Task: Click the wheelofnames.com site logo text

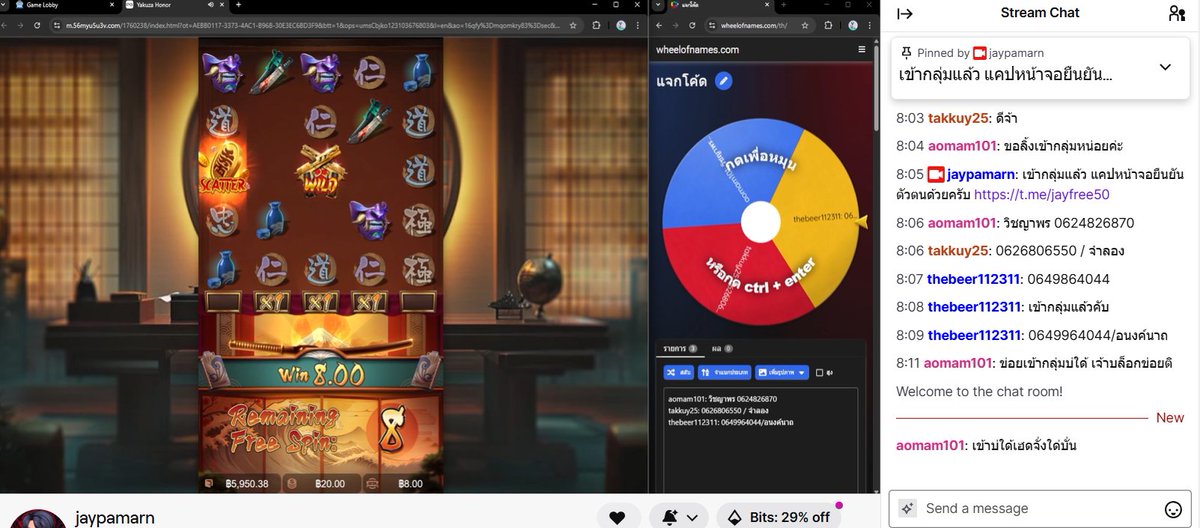Action: pos(697,49)
